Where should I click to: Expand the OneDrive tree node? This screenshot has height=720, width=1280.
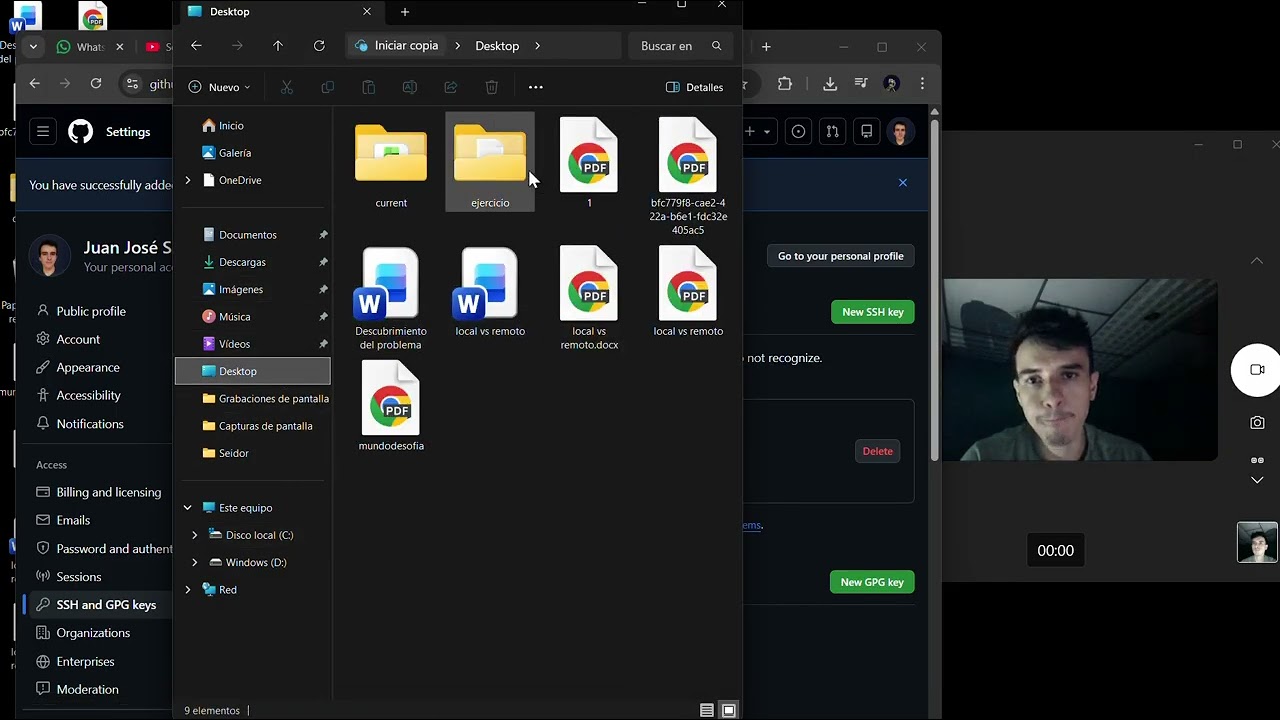click(187, 180)
